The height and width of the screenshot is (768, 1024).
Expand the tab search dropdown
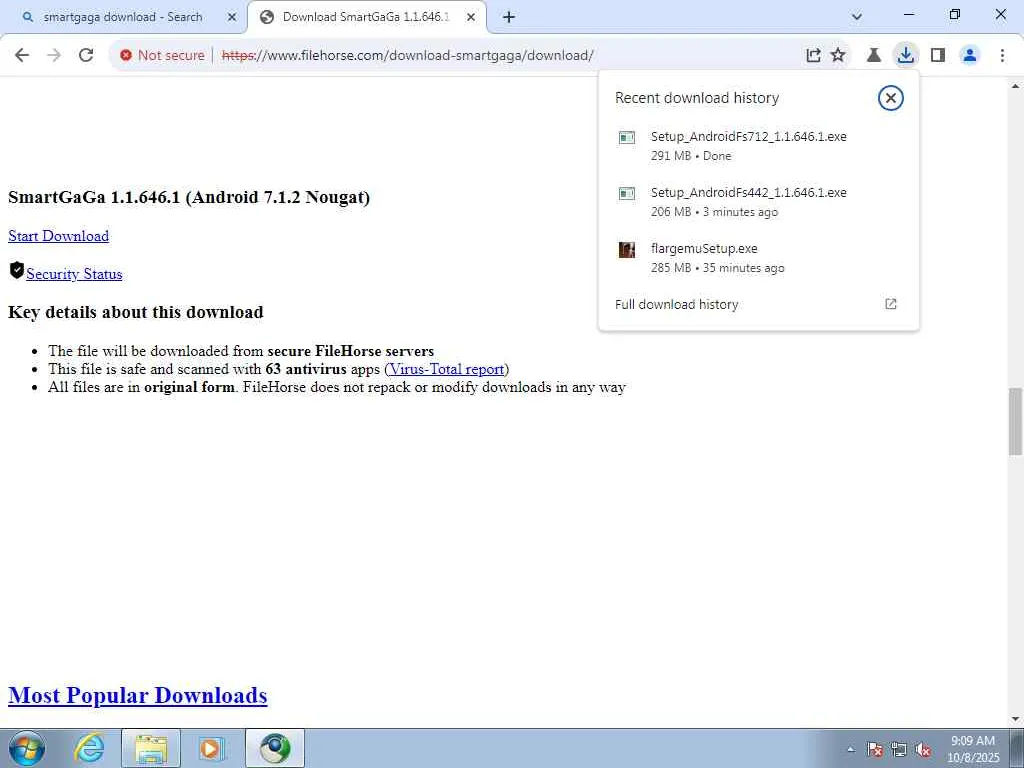click(x=857, y=17)
